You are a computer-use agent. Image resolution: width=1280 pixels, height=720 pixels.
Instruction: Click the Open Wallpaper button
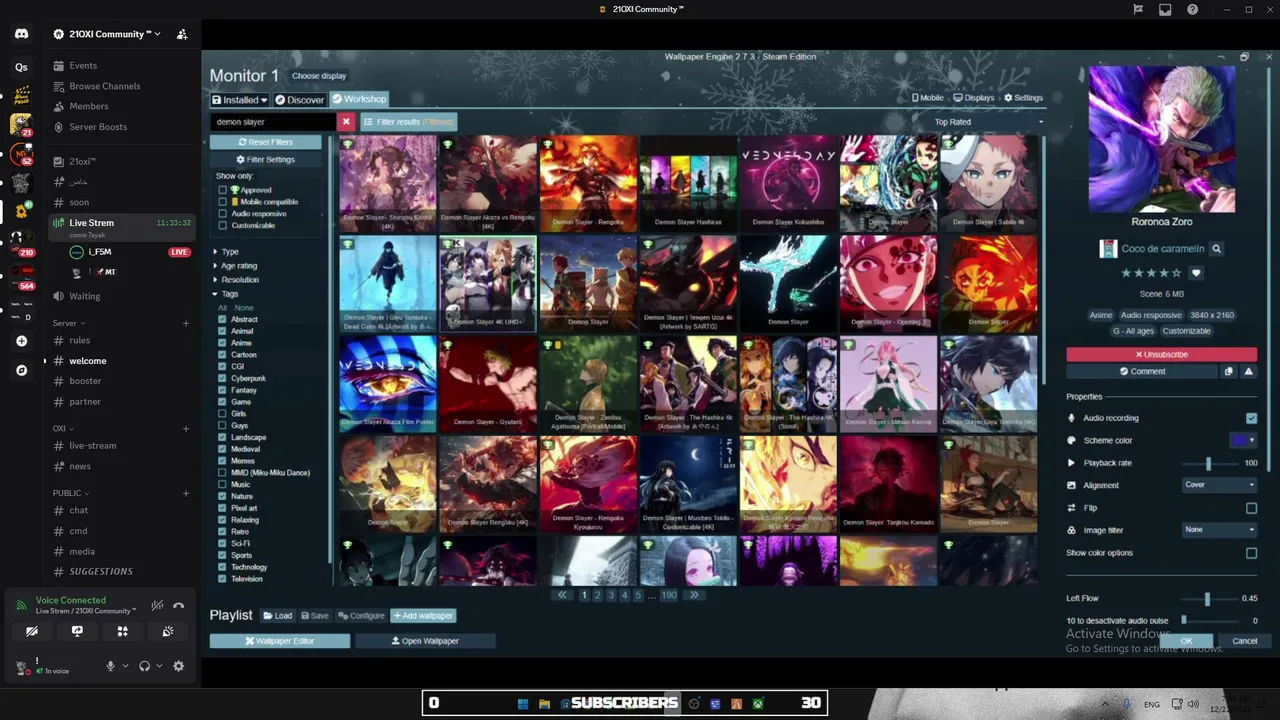point(425,641)
